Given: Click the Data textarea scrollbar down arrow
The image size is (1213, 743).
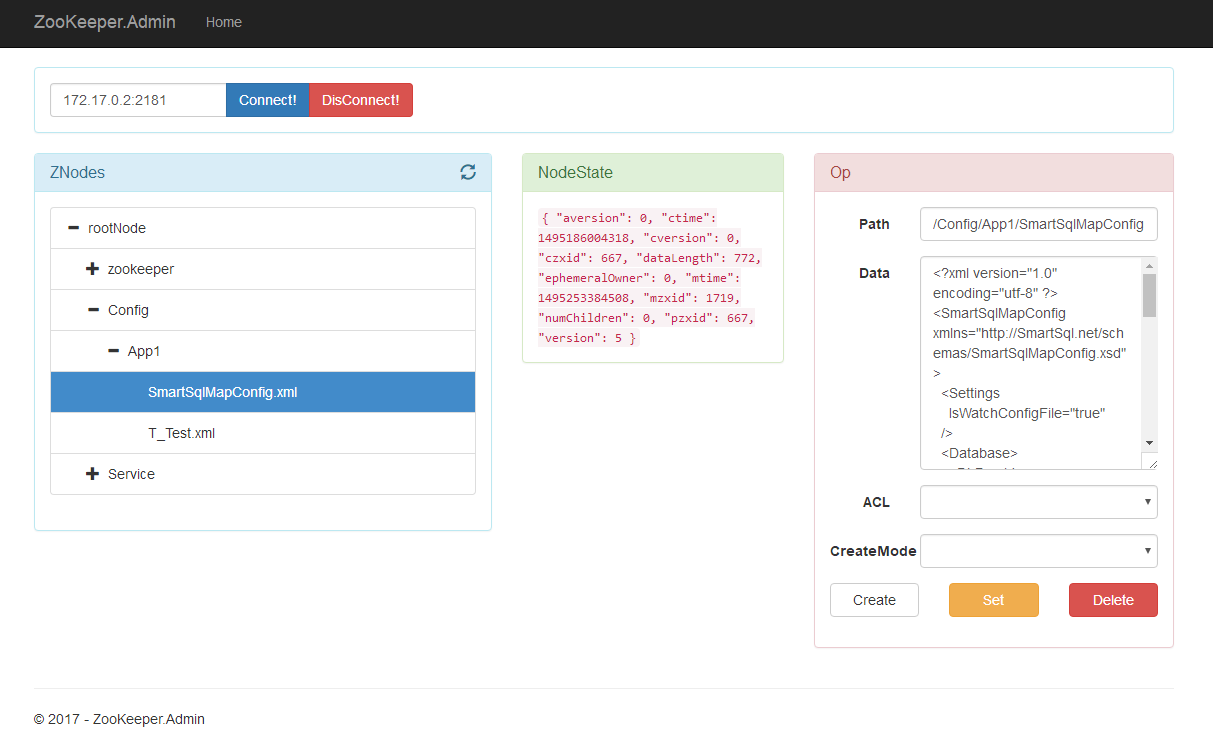Looking at the screenshot, I should click(x=1149, y=443).
